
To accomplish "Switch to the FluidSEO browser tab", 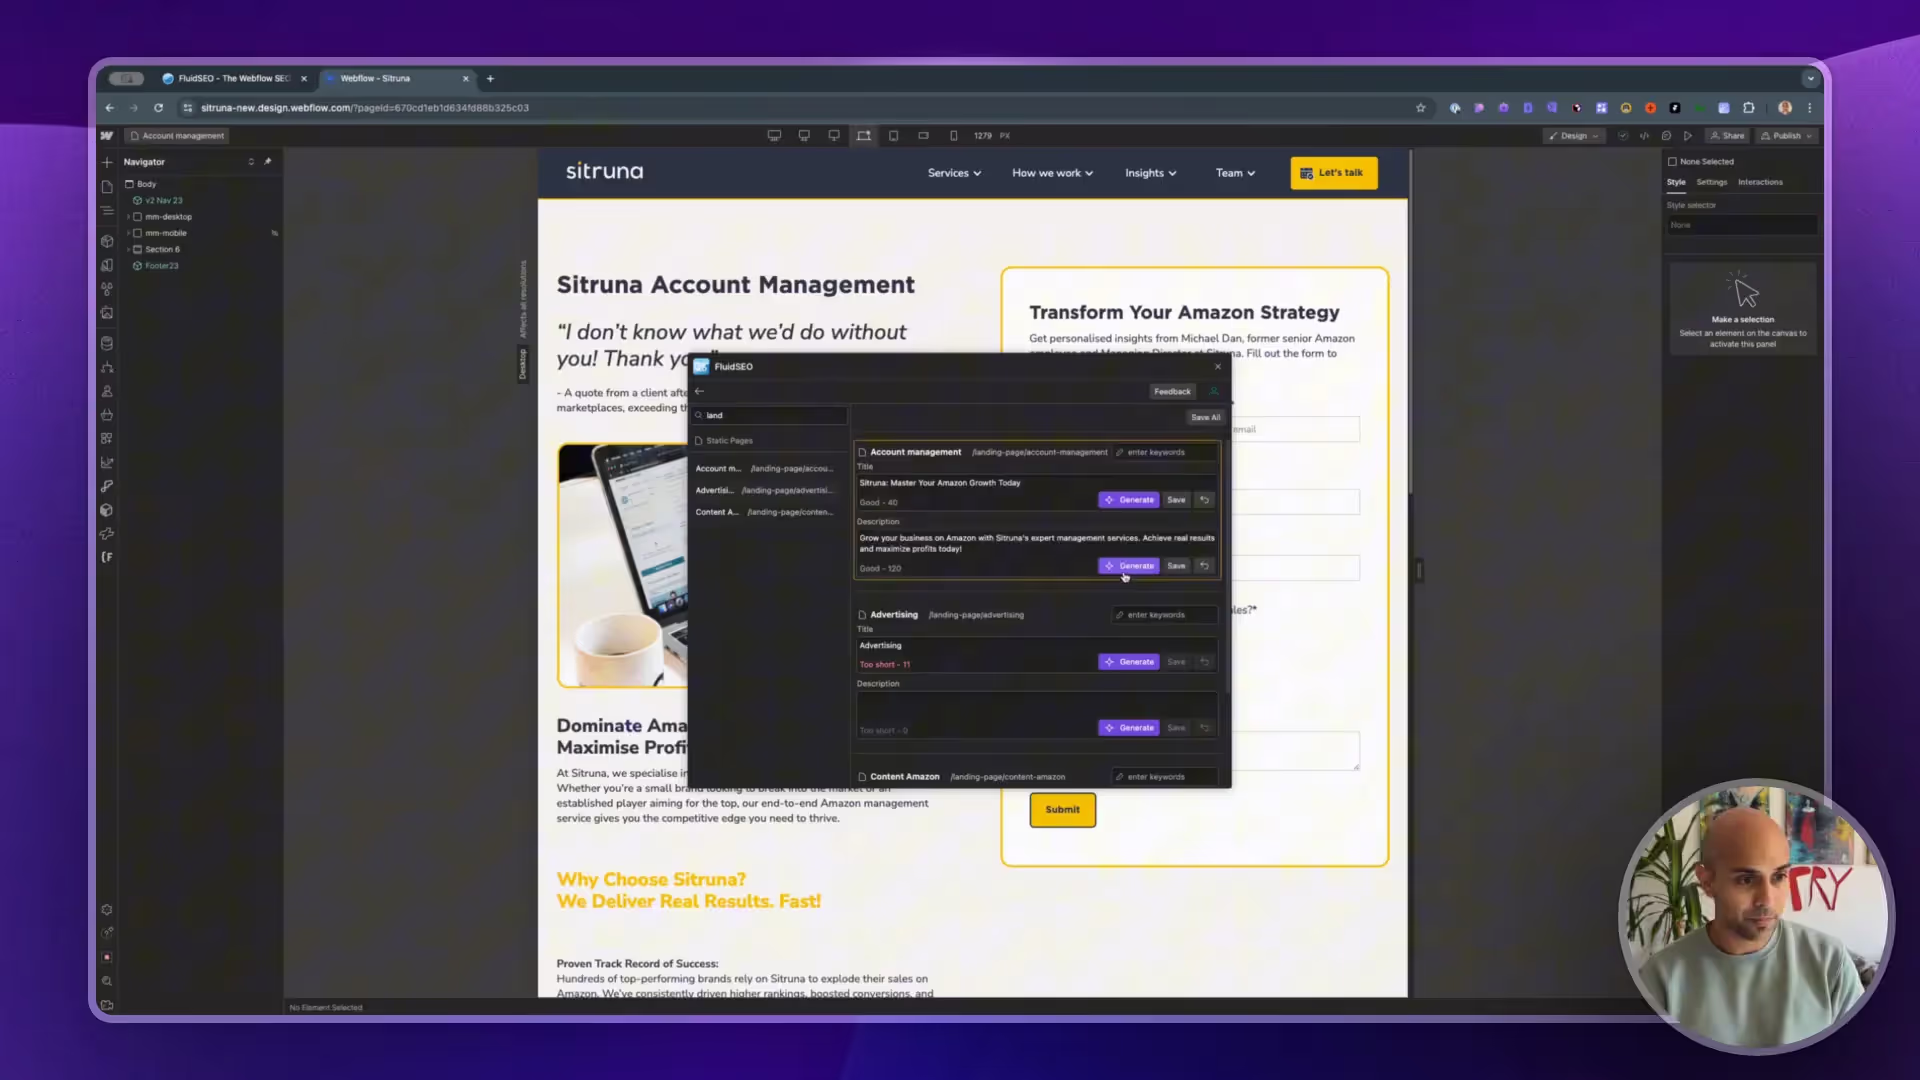I will pyautogui.click(x=234, y=79).
